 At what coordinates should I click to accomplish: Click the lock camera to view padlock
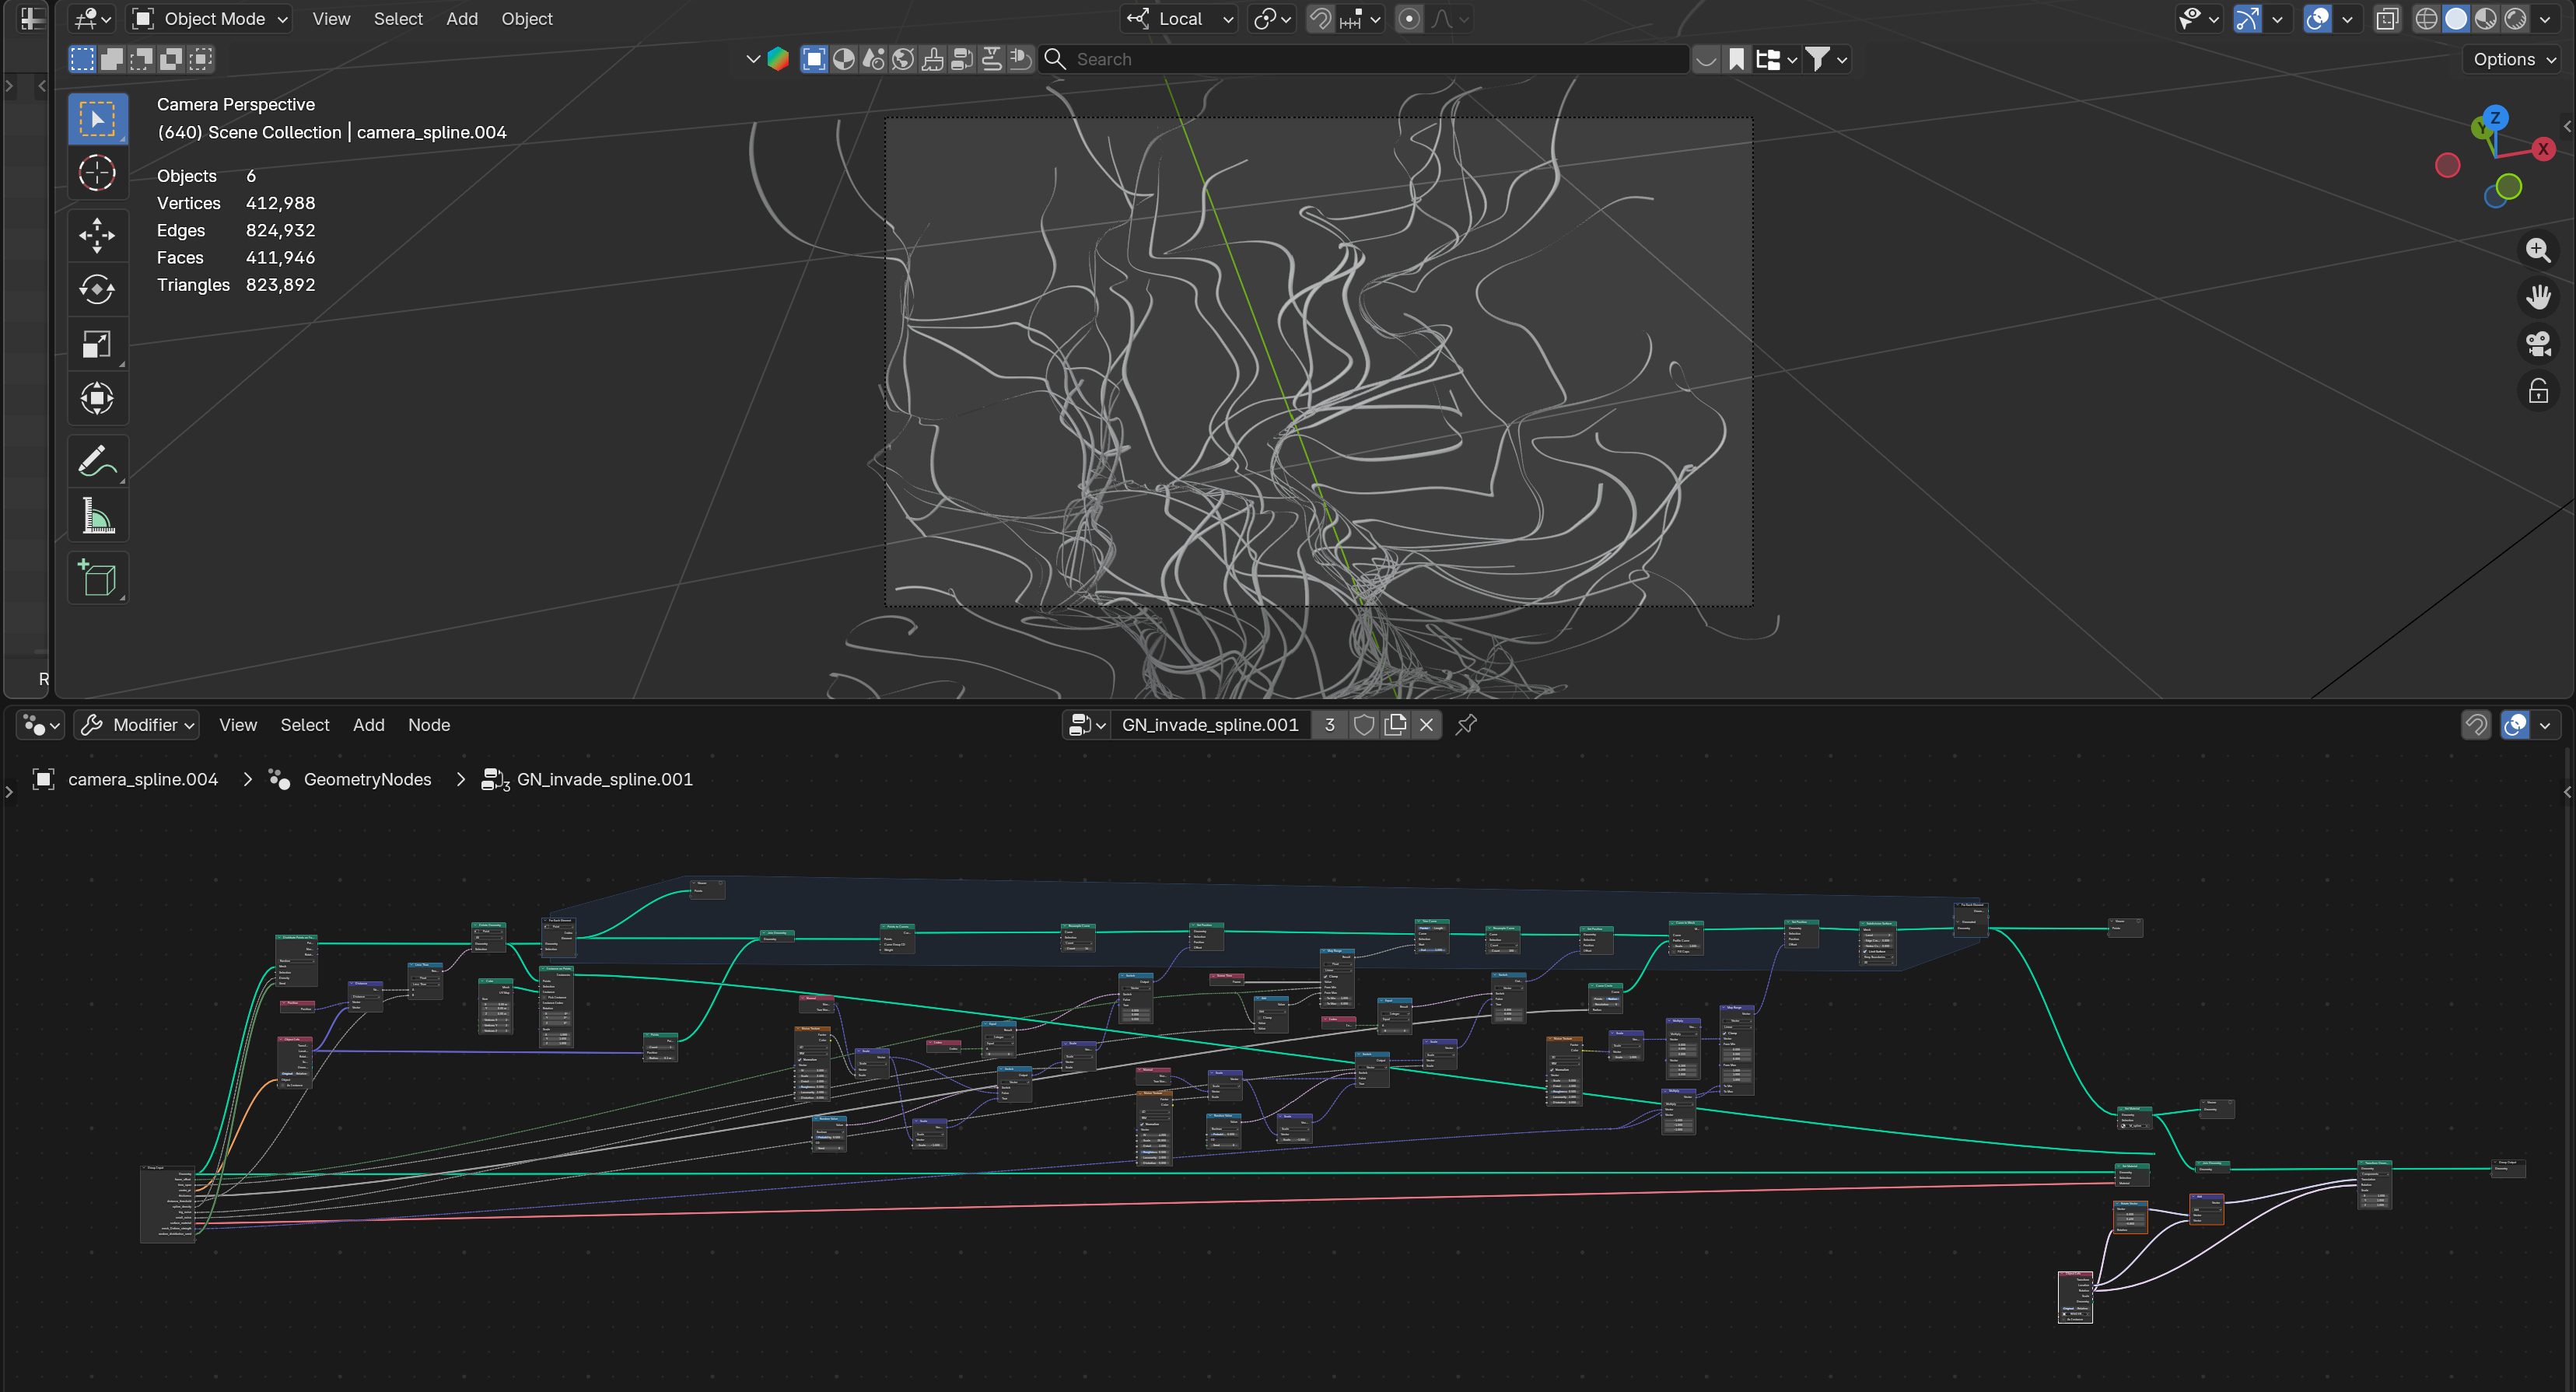coord(2538,391)
